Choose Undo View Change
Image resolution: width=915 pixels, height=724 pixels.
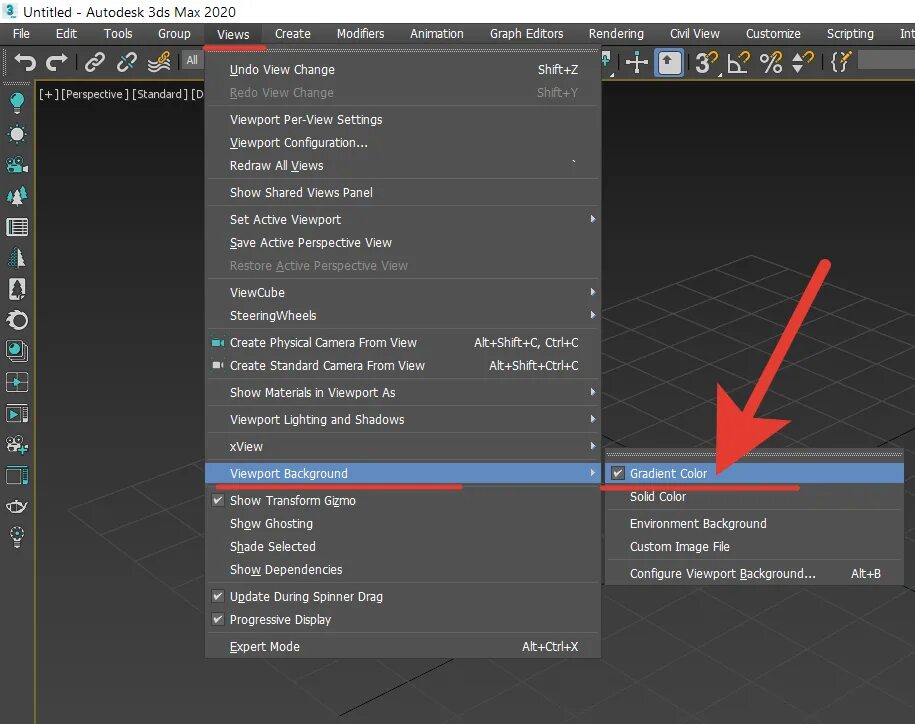coord(403,69)
